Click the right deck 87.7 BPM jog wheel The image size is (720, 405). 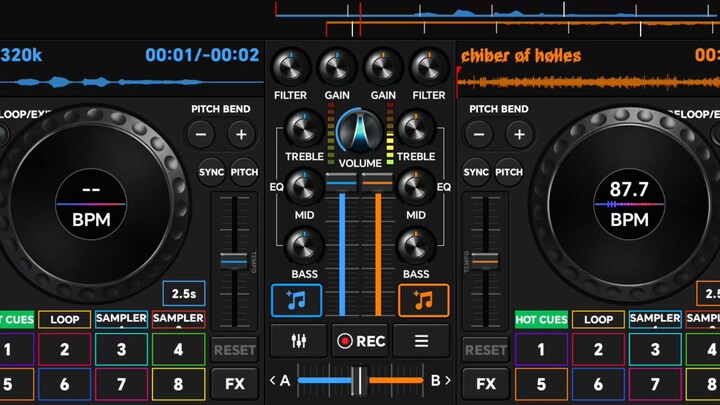click(629, 204)
